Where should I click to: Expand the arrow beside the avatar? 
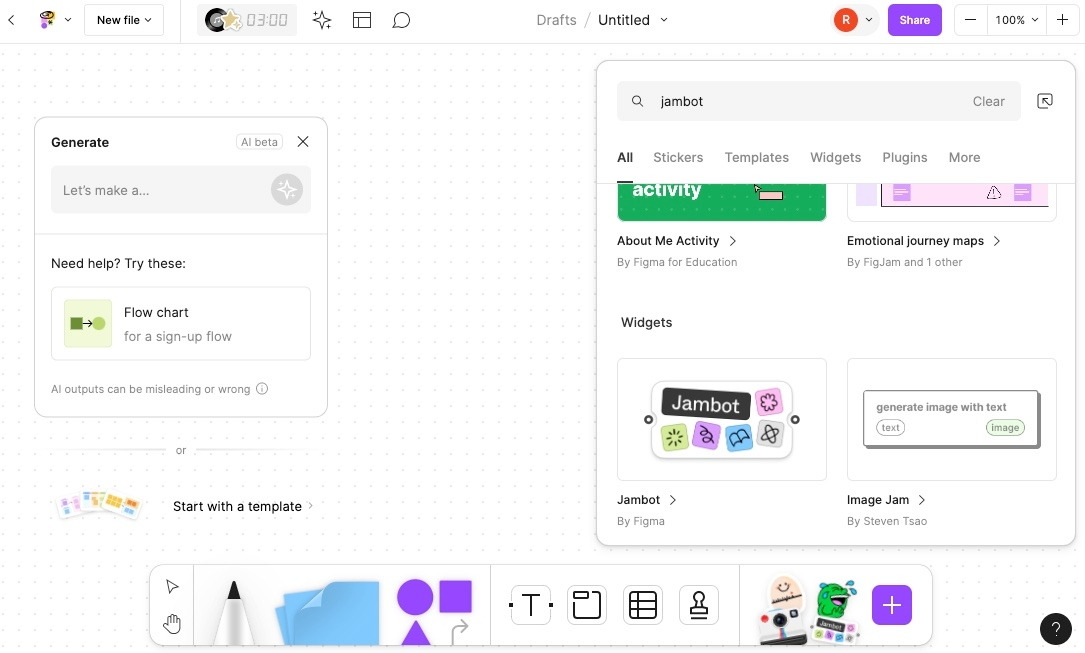click(869, 20)
